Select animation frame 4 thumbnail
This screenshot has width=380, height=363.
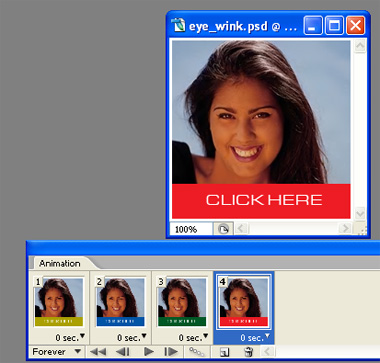point(244,303)
